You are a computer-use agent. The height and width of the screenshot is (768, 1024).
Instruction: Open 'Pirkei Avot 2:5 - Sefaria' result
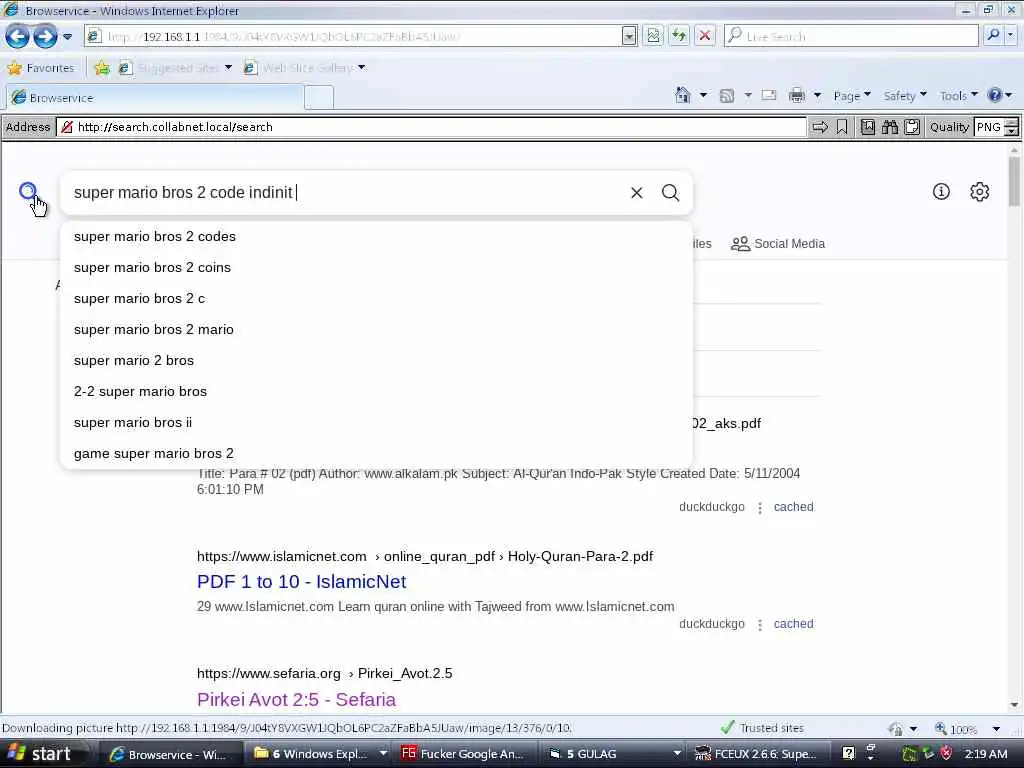point(296,699)
